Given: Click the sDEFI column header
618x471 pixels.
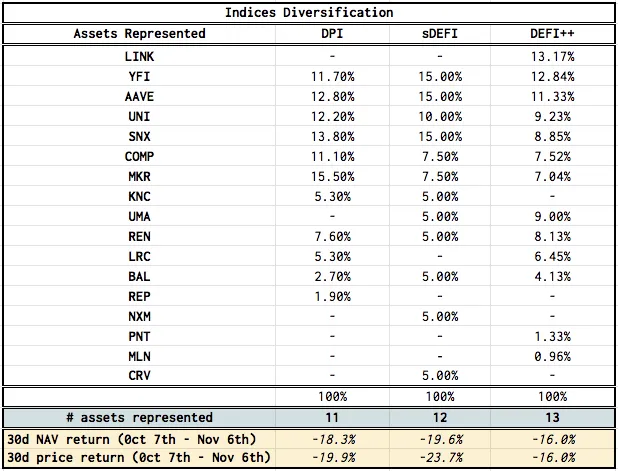Looking at the screenshot, I should pyautogui.click(x=440, y=34).
